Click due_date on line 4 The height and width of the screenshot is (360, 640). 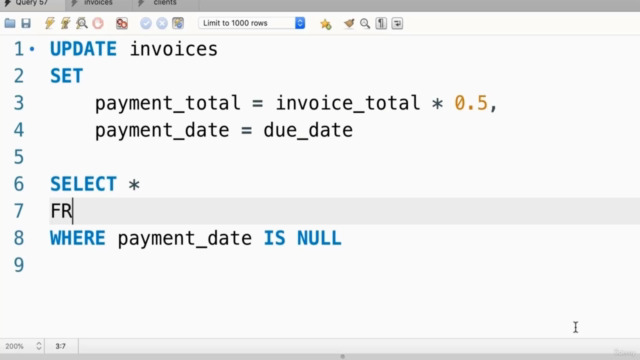tap(308, 131)
